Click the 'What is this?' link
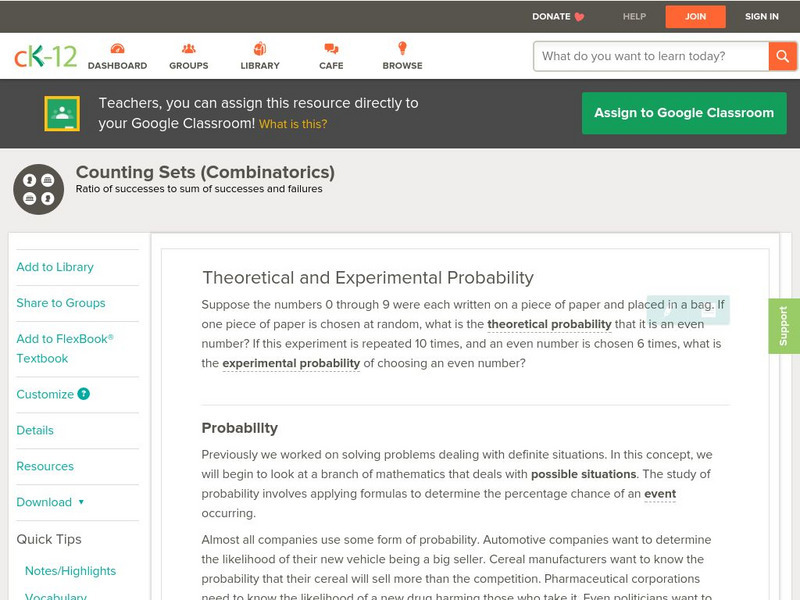Screen dimensions: 800x600 pyautogui.click(x=293, y=124)
